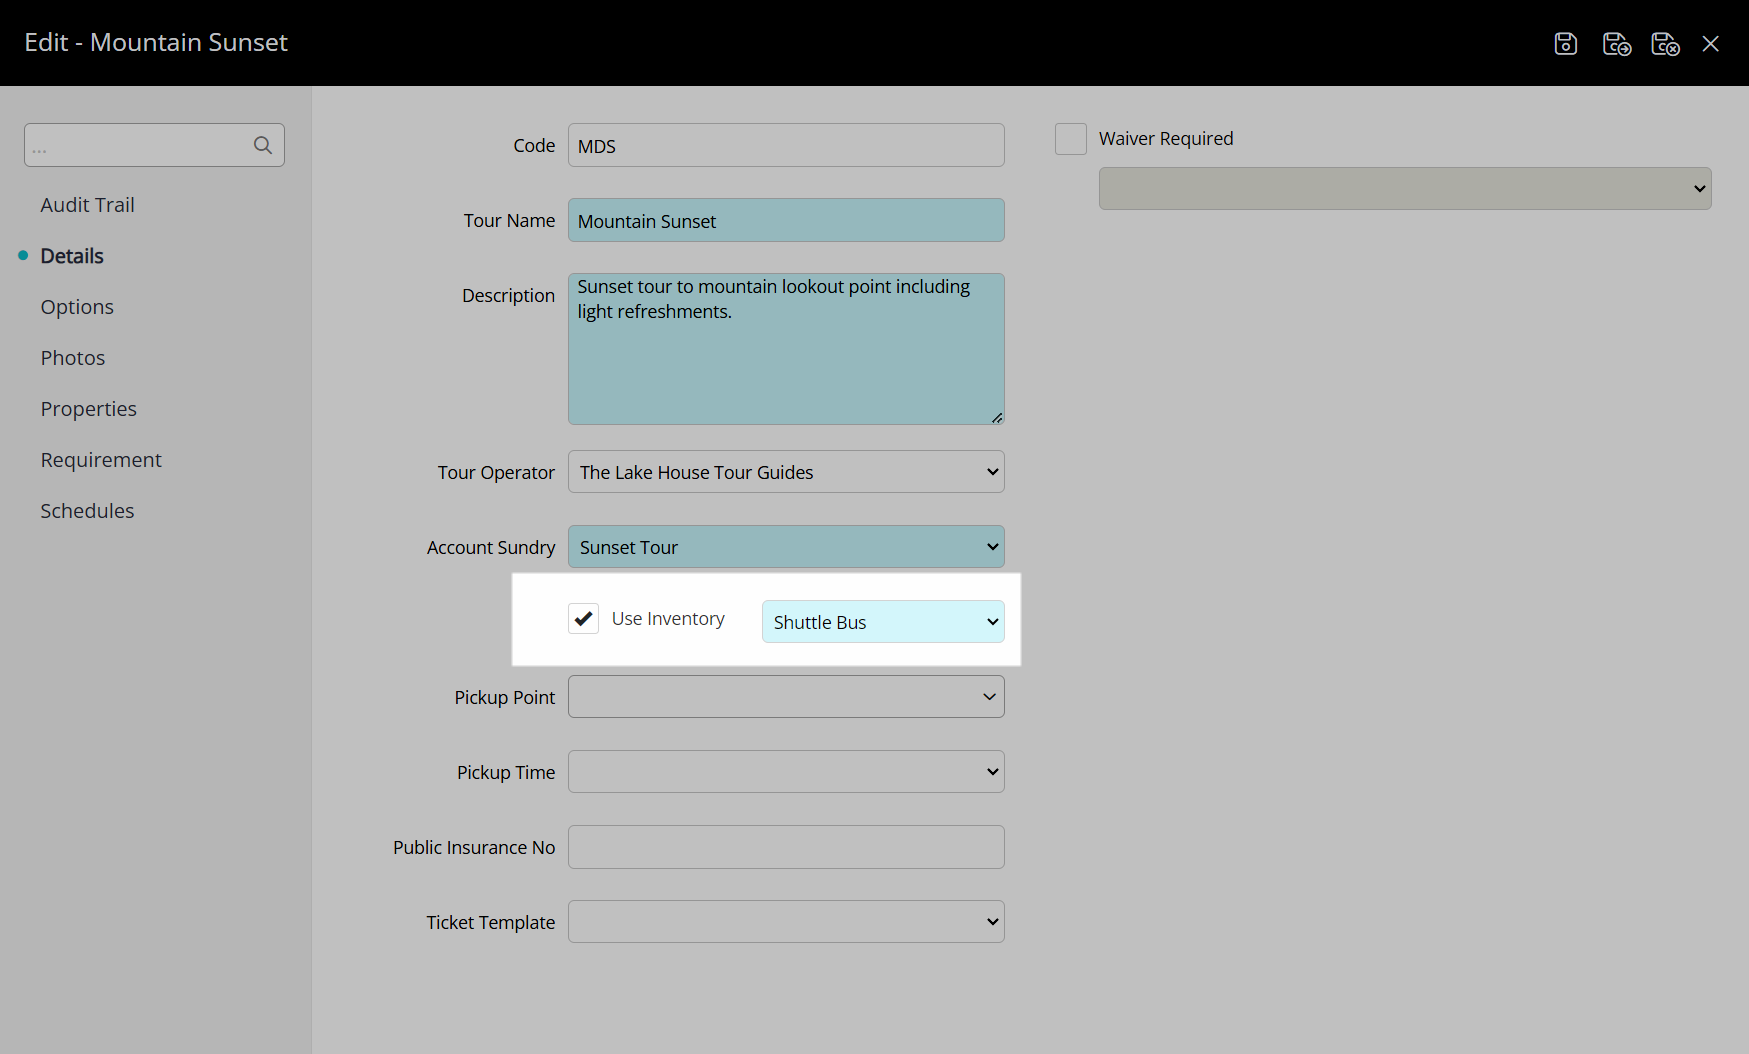Open the Account Sundry dropdown
This screenshot has width=1749, height=1054.
point(786,546)
